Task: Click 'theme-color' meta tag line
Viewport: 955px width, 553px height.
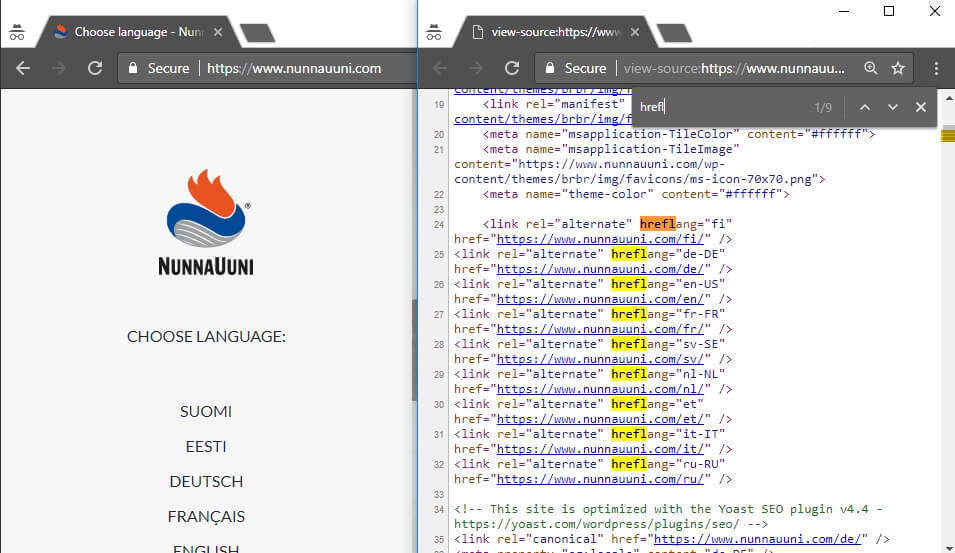Action: pos(636,194)
